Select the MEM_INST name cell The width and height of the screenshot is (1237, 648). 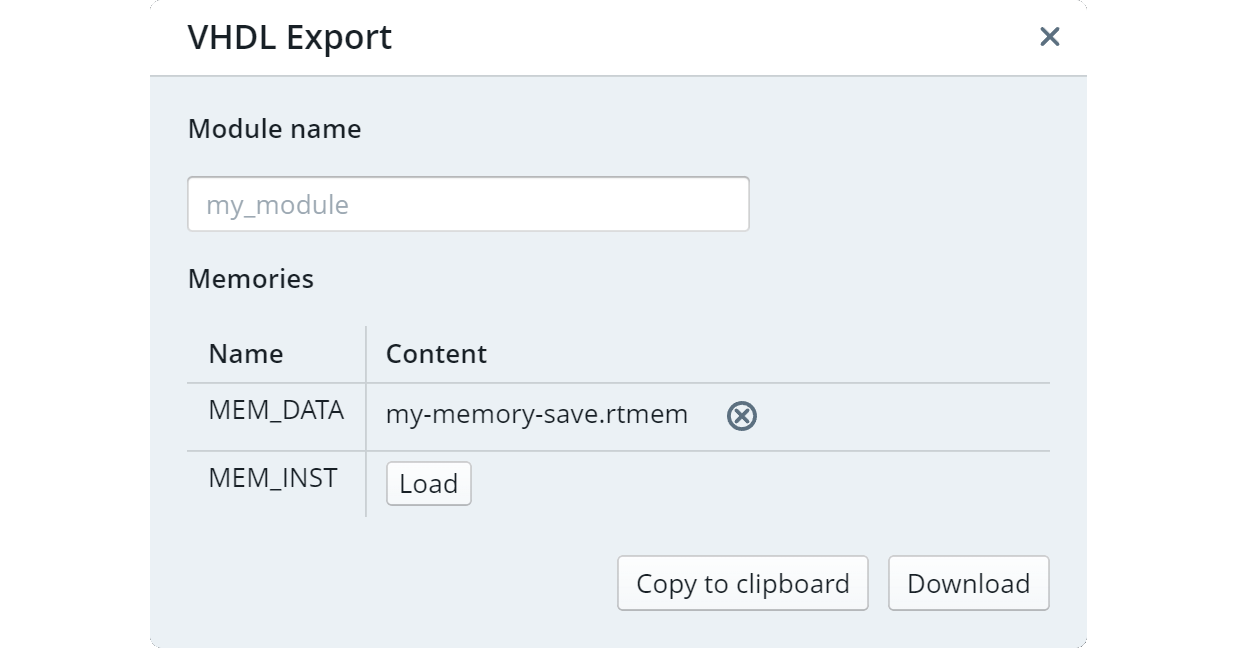[276, 484]
